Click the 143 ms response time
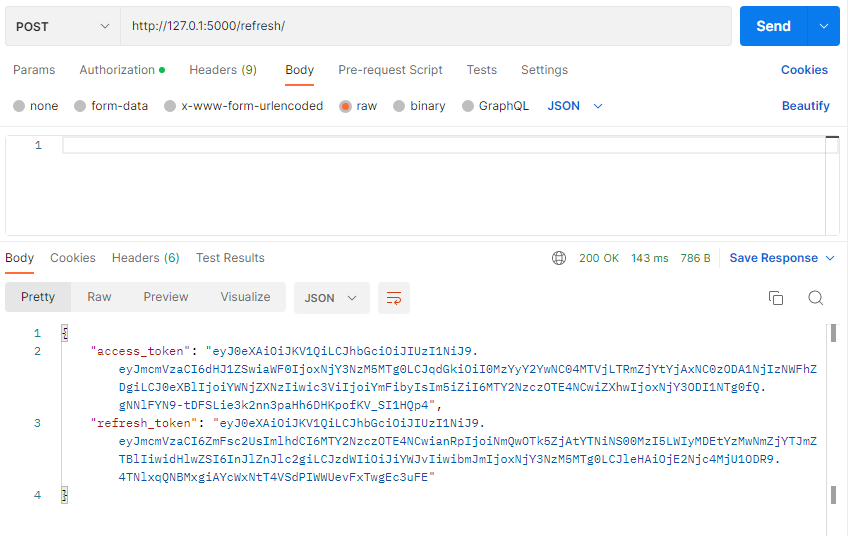The height and width of the screenshot is (536, 860). 649,258
